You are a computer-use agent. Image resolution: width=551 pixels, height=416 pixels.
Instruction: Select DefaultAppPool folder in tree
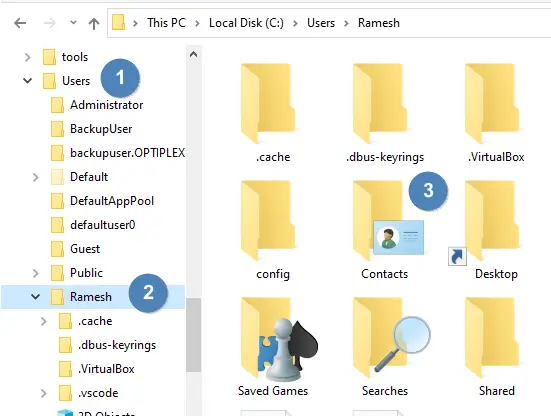click(x=112, y=201)
